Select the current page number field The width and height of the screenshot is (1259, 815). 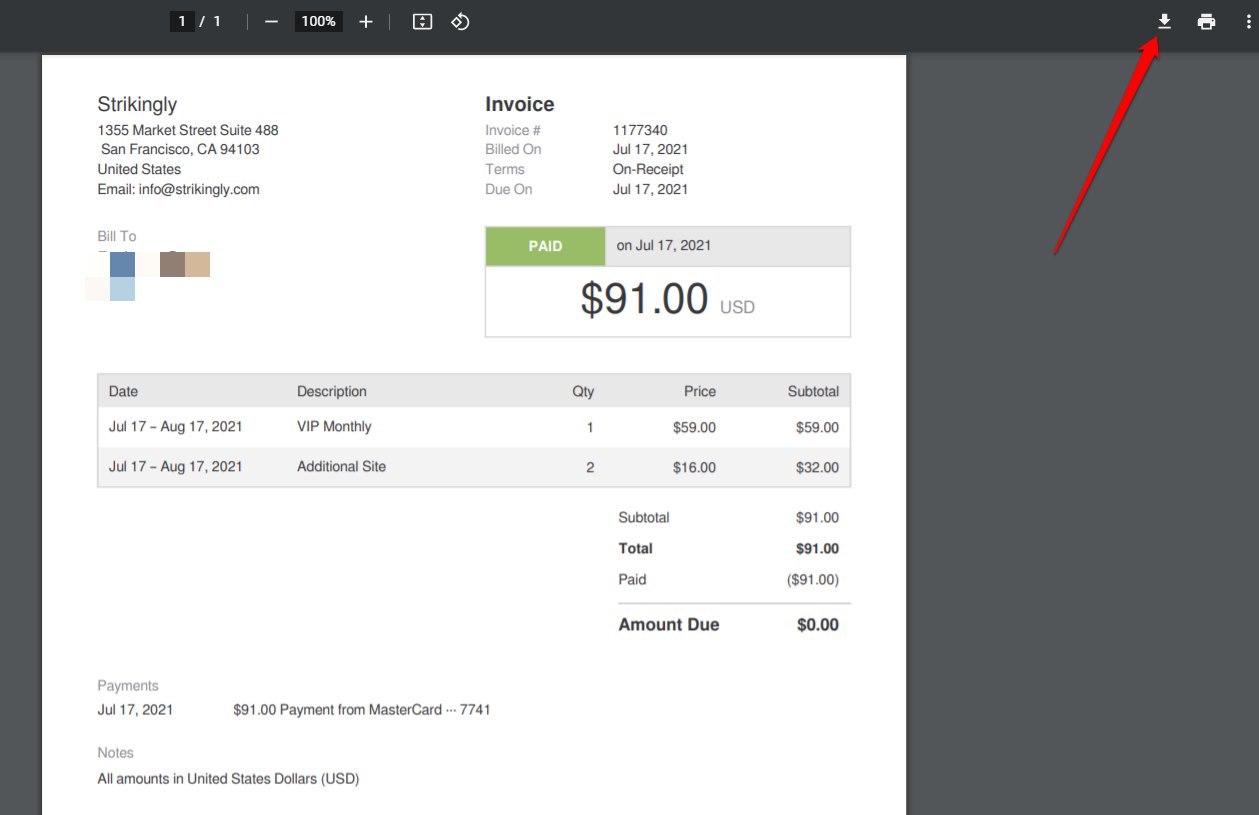(182, 21)
